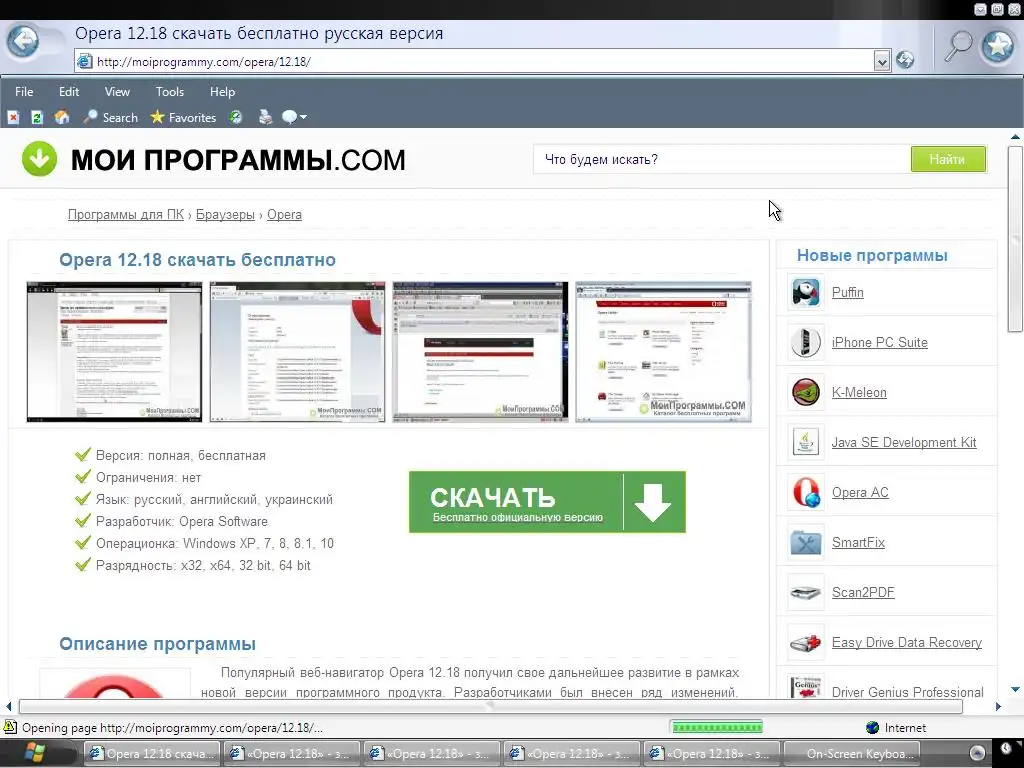
Task: Open the Help menu
Action: pos(222,91)
